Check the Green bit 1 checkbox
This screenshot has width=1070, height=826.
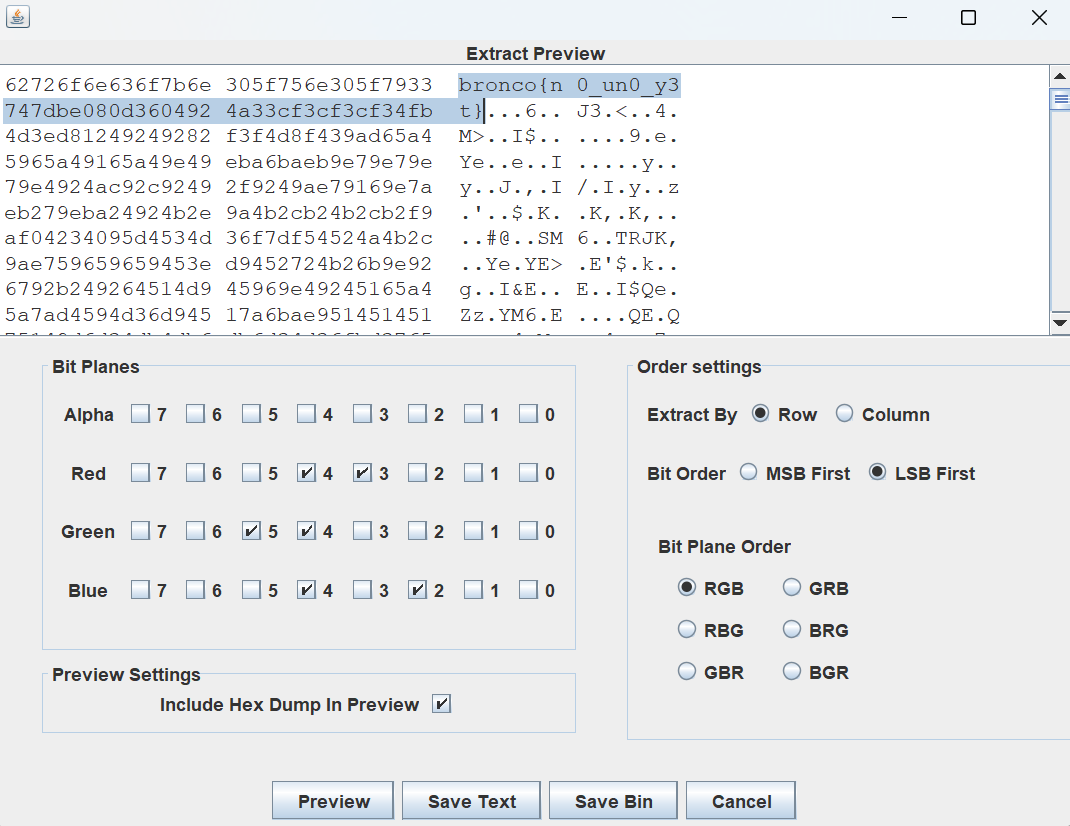point(473,530)
